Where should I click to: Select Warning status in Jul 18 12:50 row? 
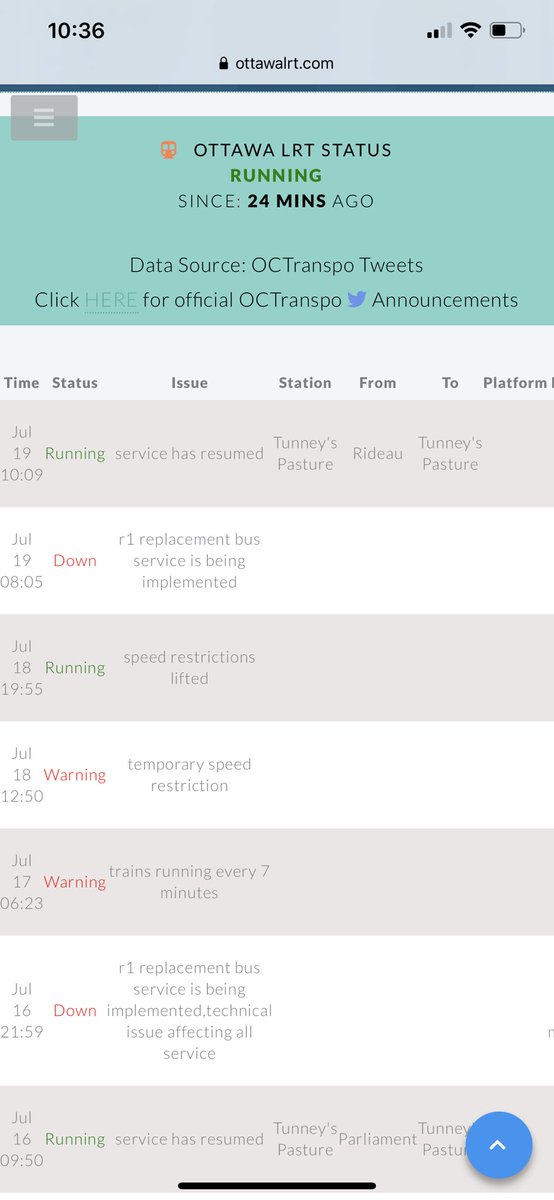75,774
